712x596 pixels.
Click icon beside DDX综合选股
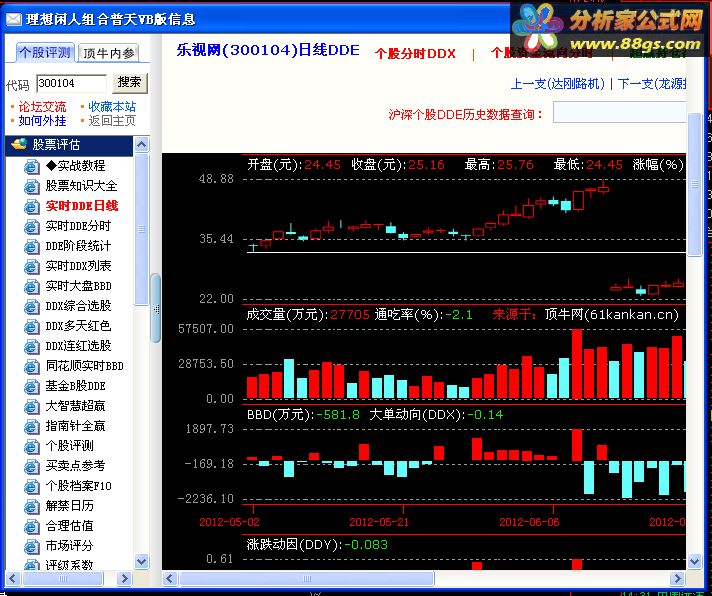pos(31,306)
